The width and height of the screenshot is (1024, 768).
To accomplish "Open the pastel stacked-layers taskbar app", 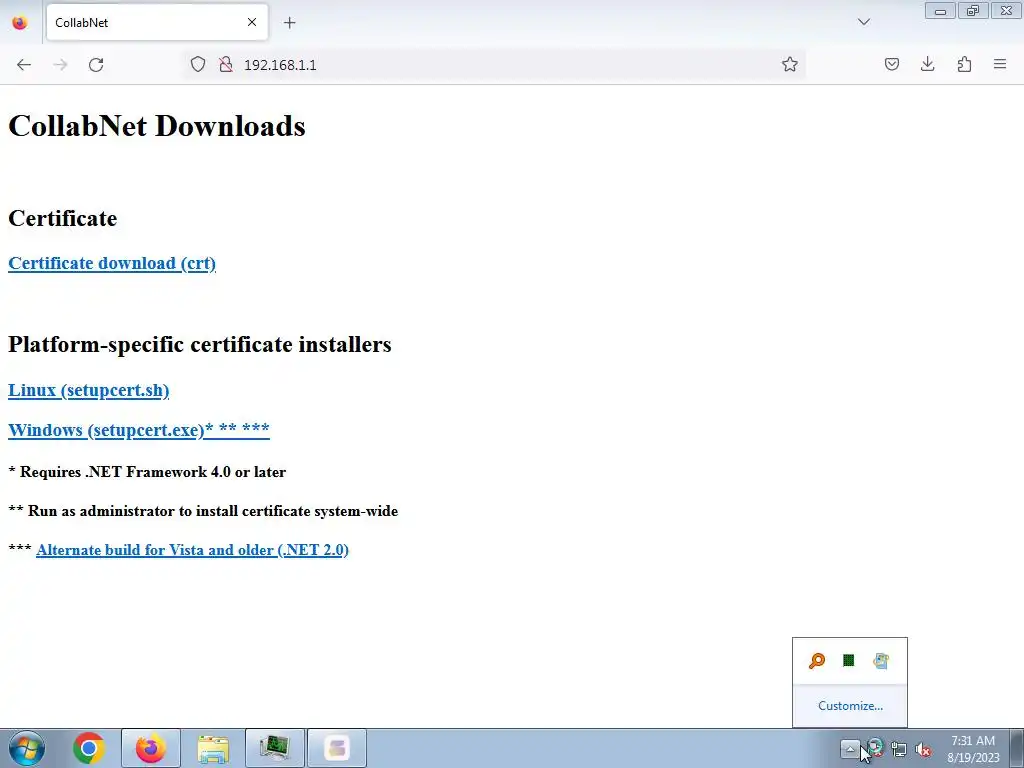I will click(337, 748).
